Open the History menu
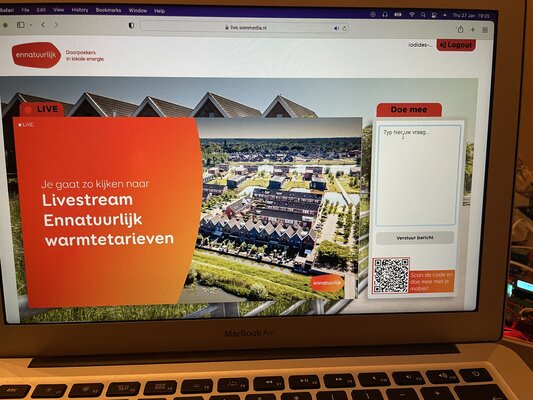533x400 pixels. pos(80,10)
